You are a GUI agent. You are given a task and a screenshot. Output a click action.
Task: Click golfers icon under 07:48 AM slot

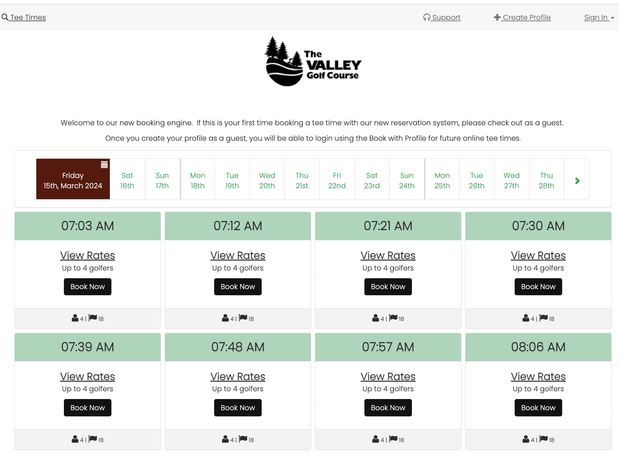226,440
